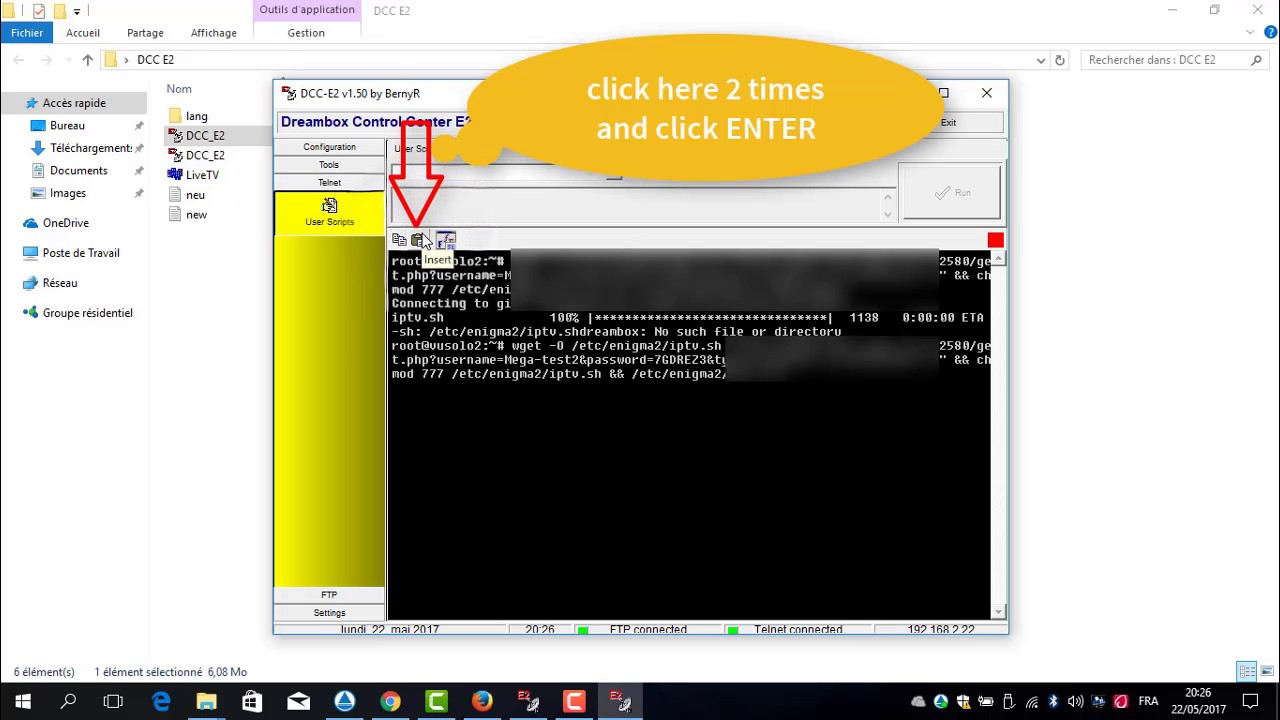The image size is (1280, 720).
Task: Click the copy icon in telnet toolbar
Action: (x=399, y=240)
